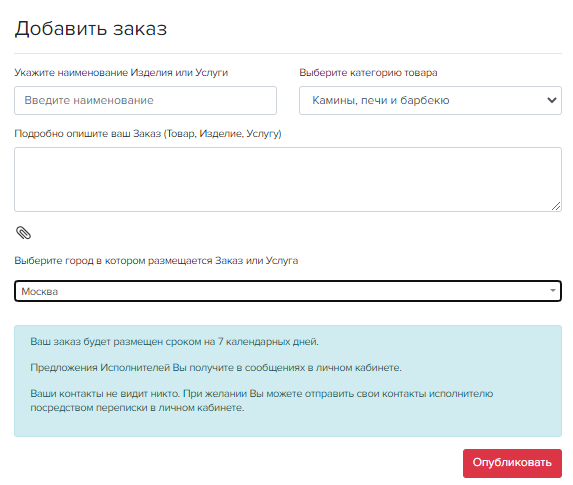Attach a file via the paperclip icon
The image size is (573, 485).
point(23,233)
